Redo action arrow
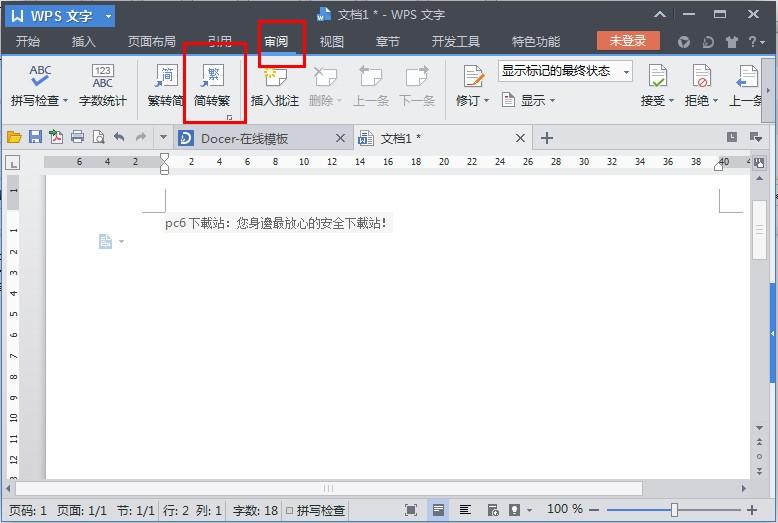Screen dimensions: 778x523 pyautogui.click(x=141, y=136)
